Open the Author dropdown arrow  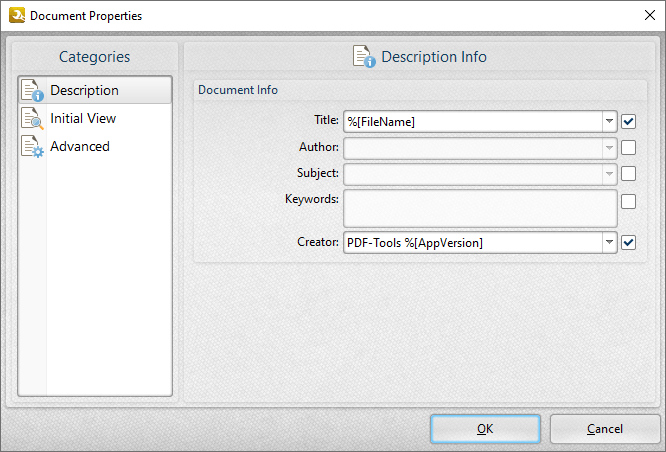click(609, 148)
